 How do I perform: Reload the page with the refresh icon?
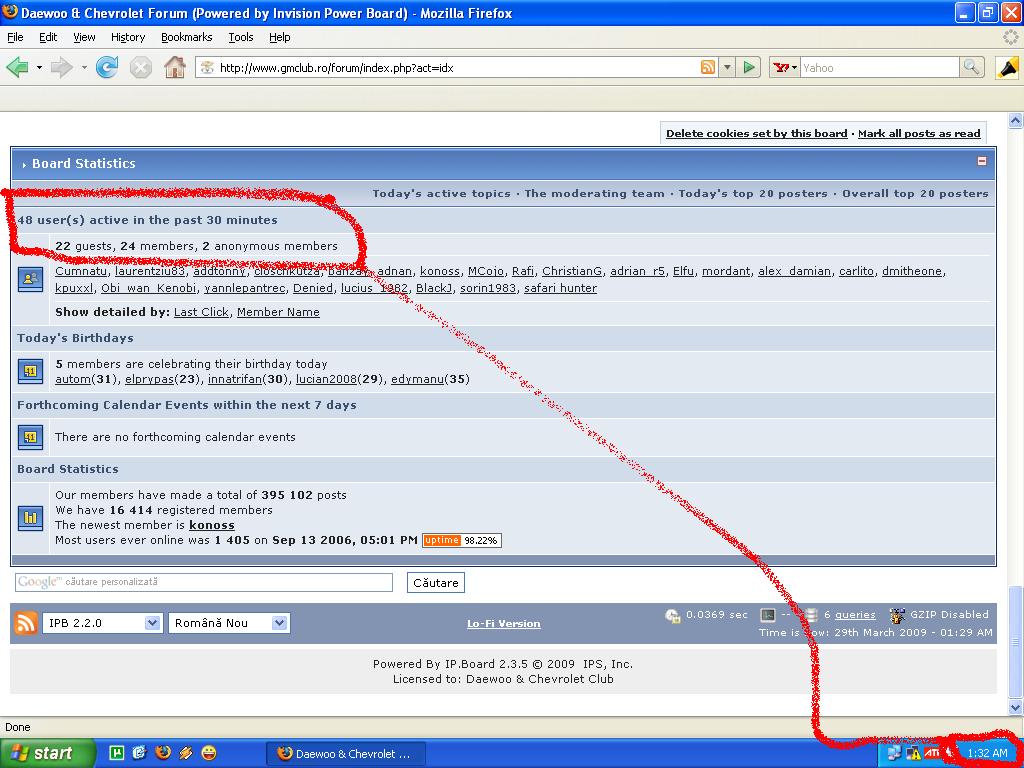coord(107,67)
